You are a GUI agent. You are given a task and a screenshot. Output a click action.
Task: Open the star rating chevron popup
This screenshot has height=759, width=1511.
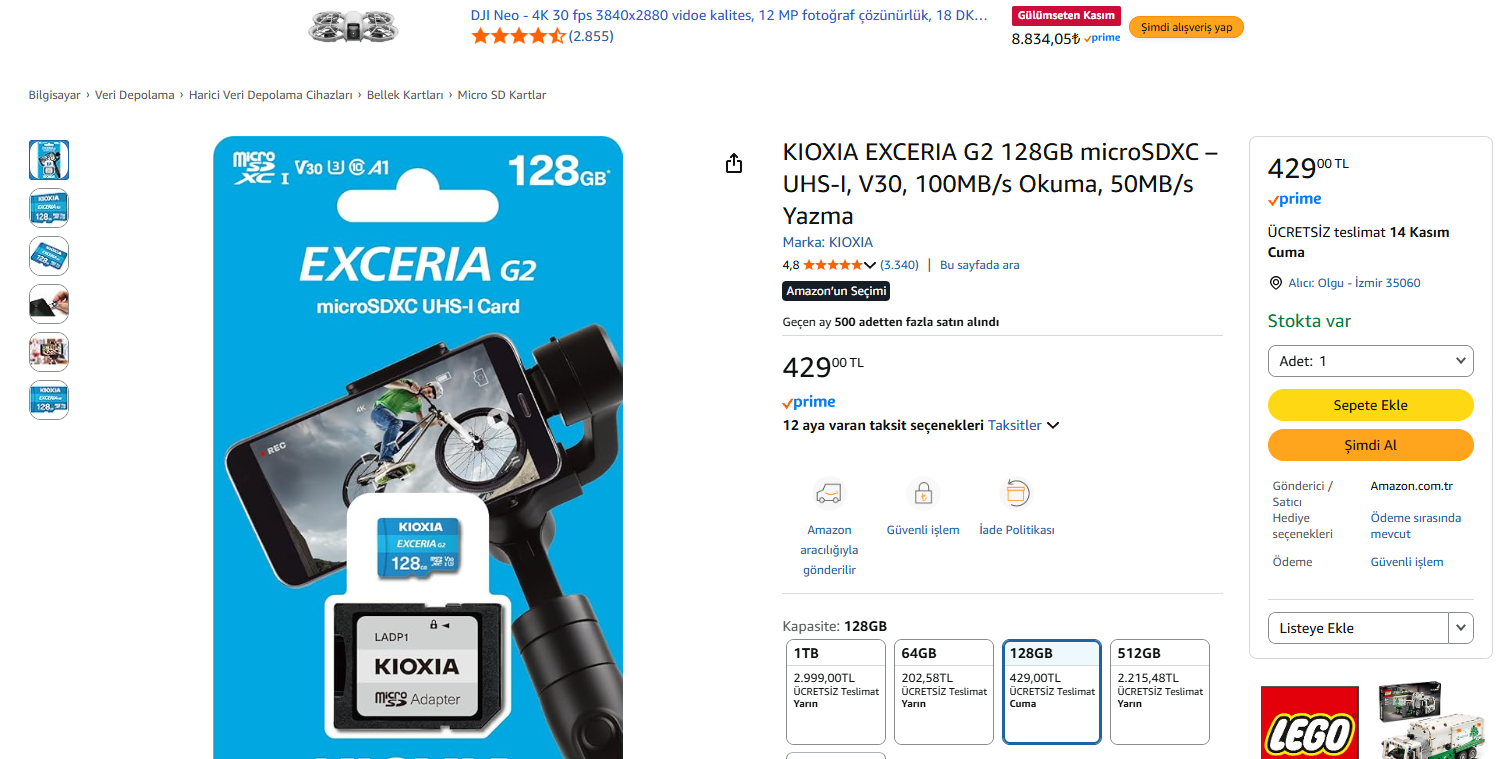tap(870, 265)
